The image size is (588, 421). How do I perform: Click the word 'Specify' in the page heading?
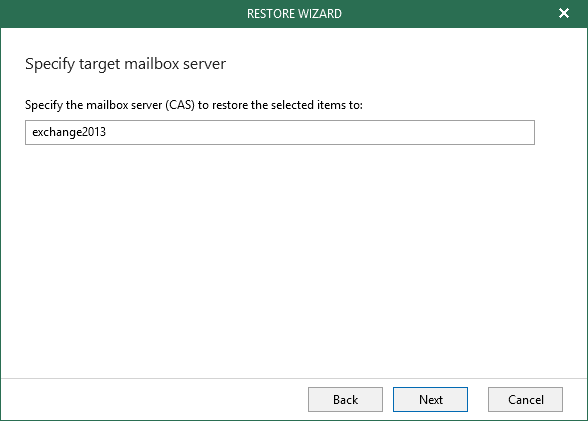point(50,64)
